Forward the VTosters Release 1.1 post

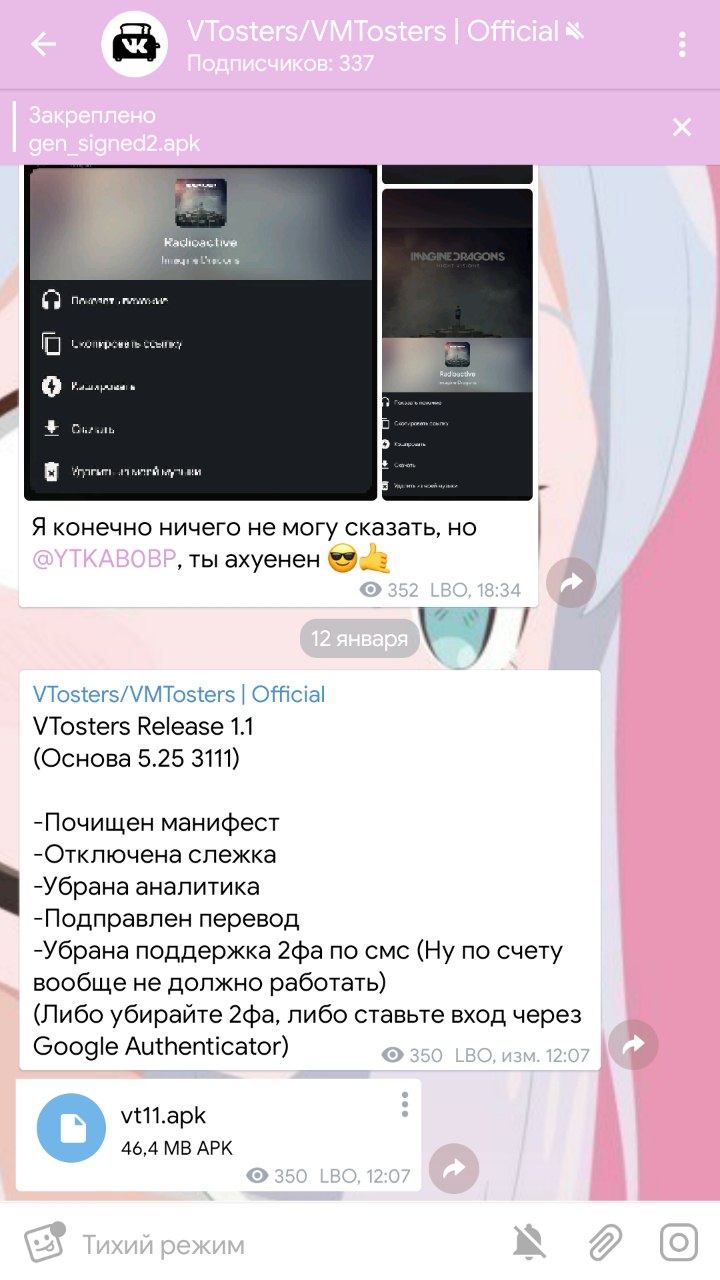[x=633, y=1045]
